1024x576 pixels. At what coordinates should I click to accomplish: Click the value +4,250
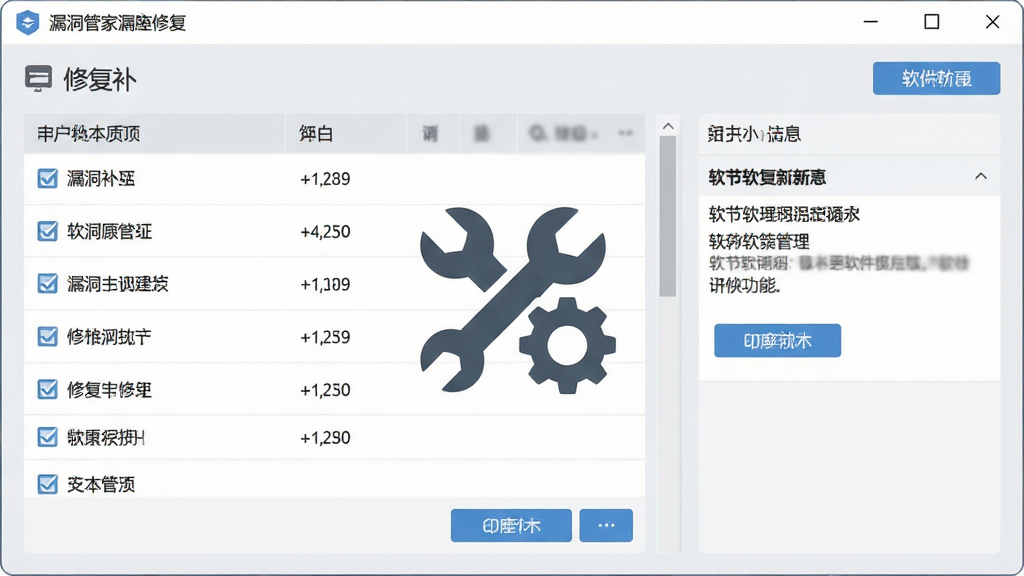[325, 232]
